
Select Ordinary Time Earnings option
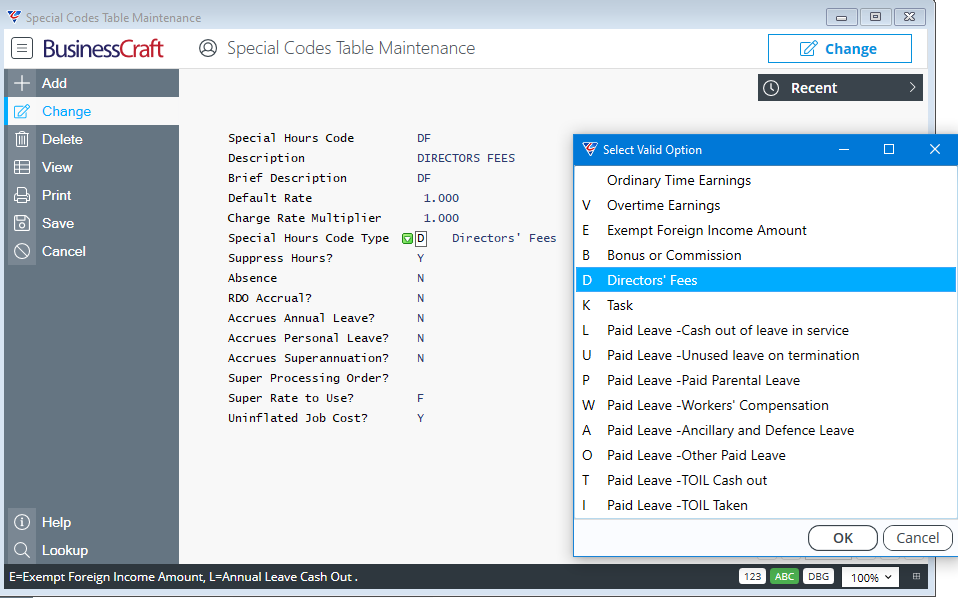pos(766,180)
